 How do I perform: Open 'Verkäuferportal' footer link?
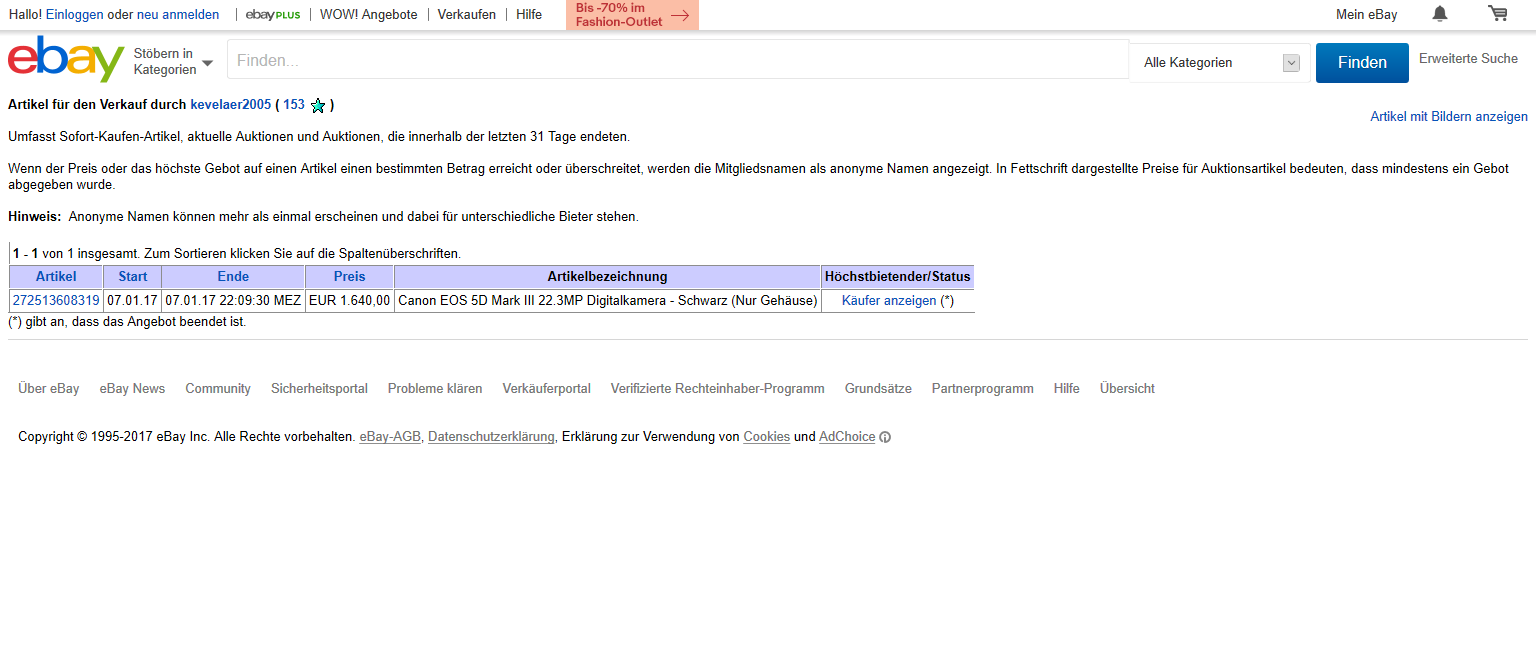pos(547,389)
